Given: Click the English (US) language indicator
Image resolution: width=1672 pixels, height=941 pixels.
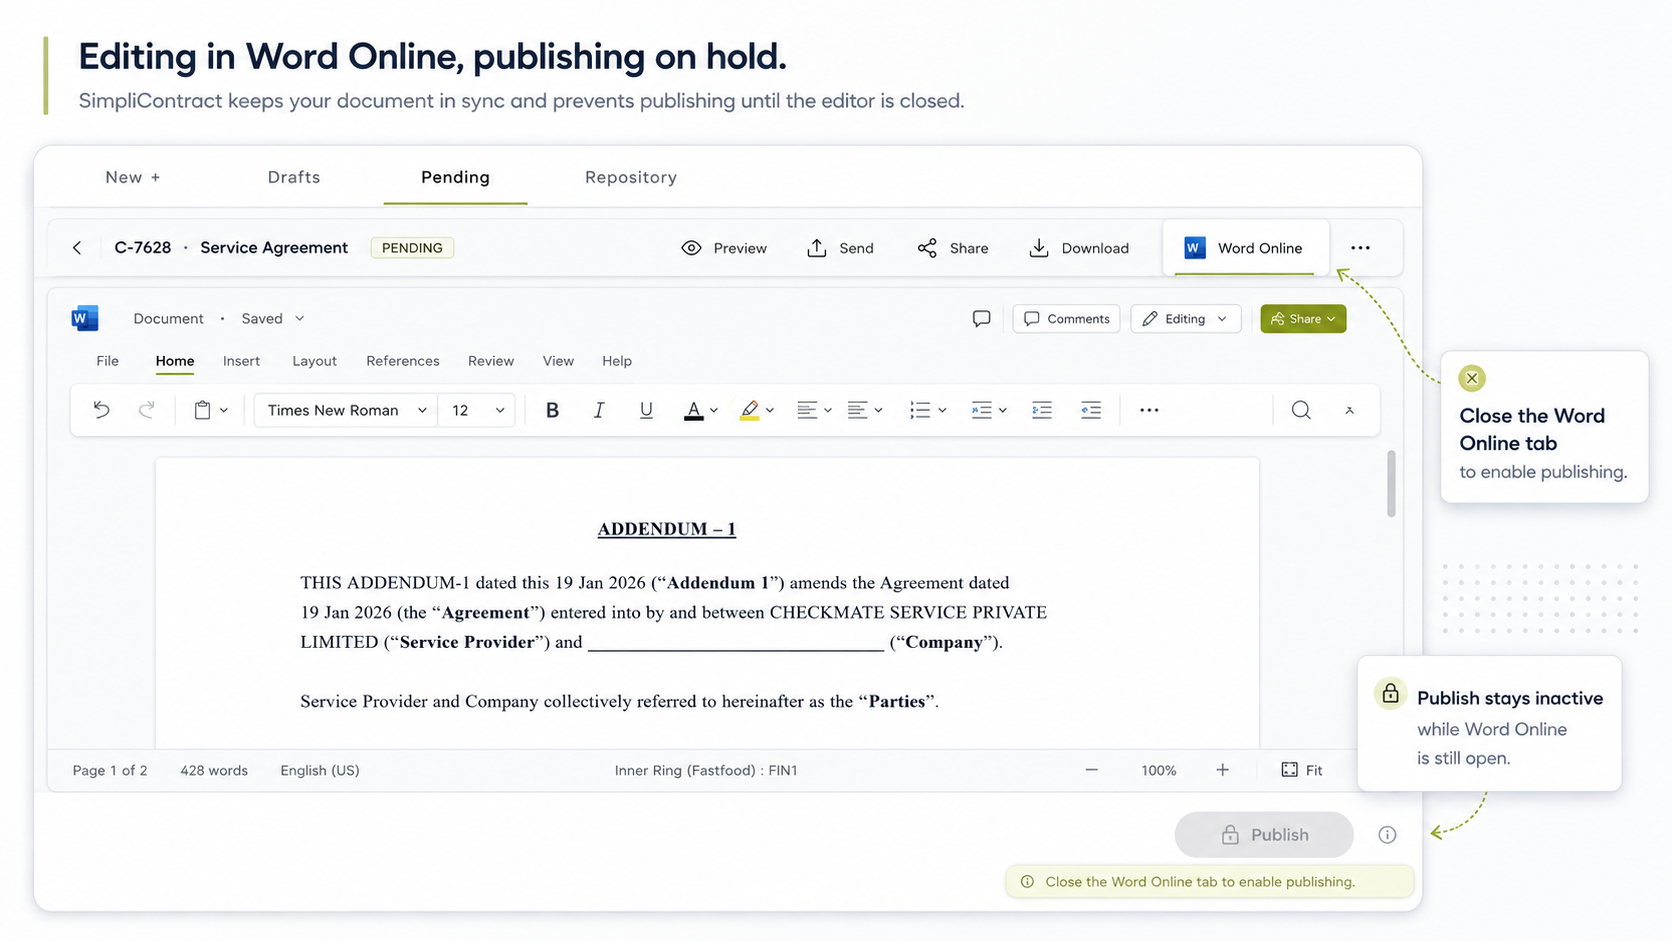Looking at the screenshot, I should 320,770.
